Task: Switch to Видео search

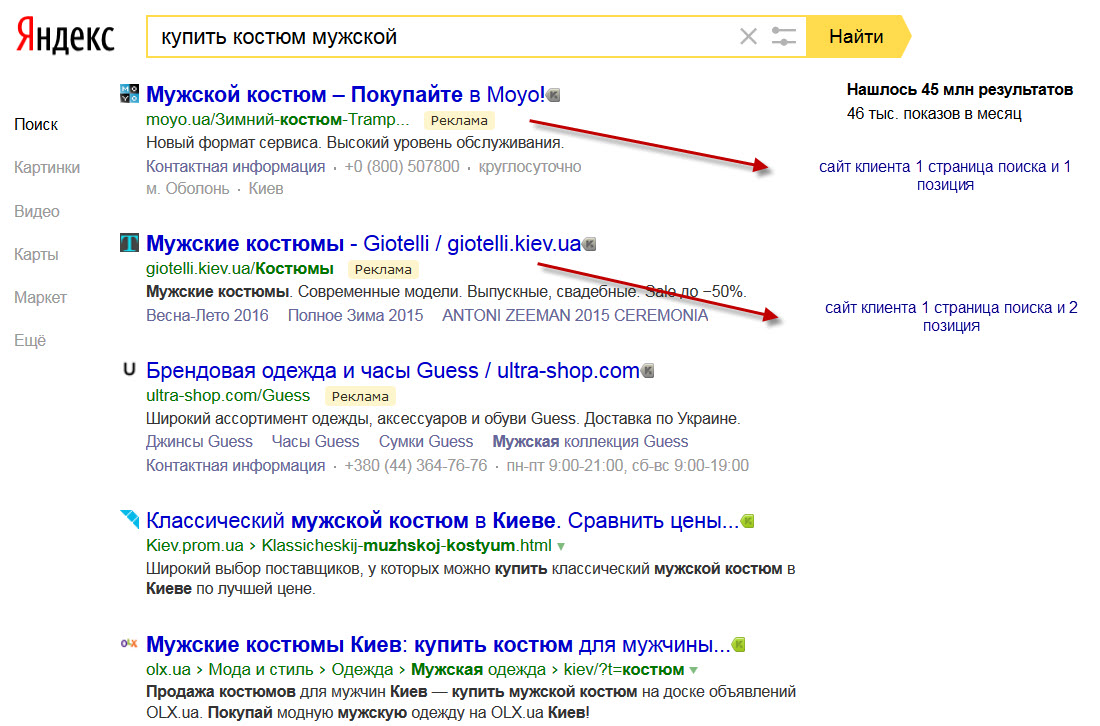Action: pos(36,211)
